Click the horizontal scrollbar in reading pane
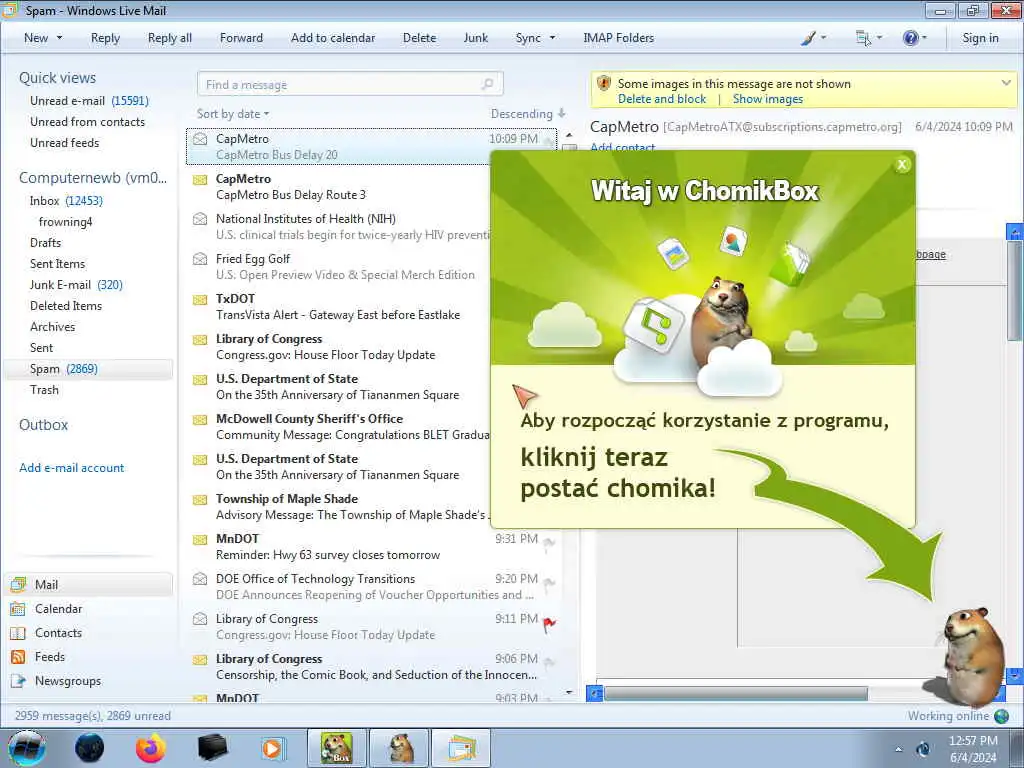The image size is (1024, 768). tap(735, 694)
